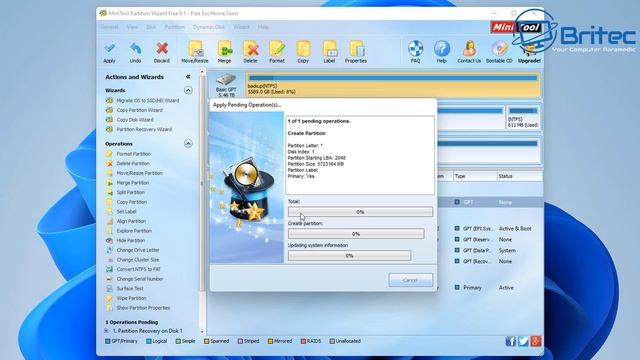Open the Google Plus icon
This screenshot has width=640, height=360.
[536, 341]
